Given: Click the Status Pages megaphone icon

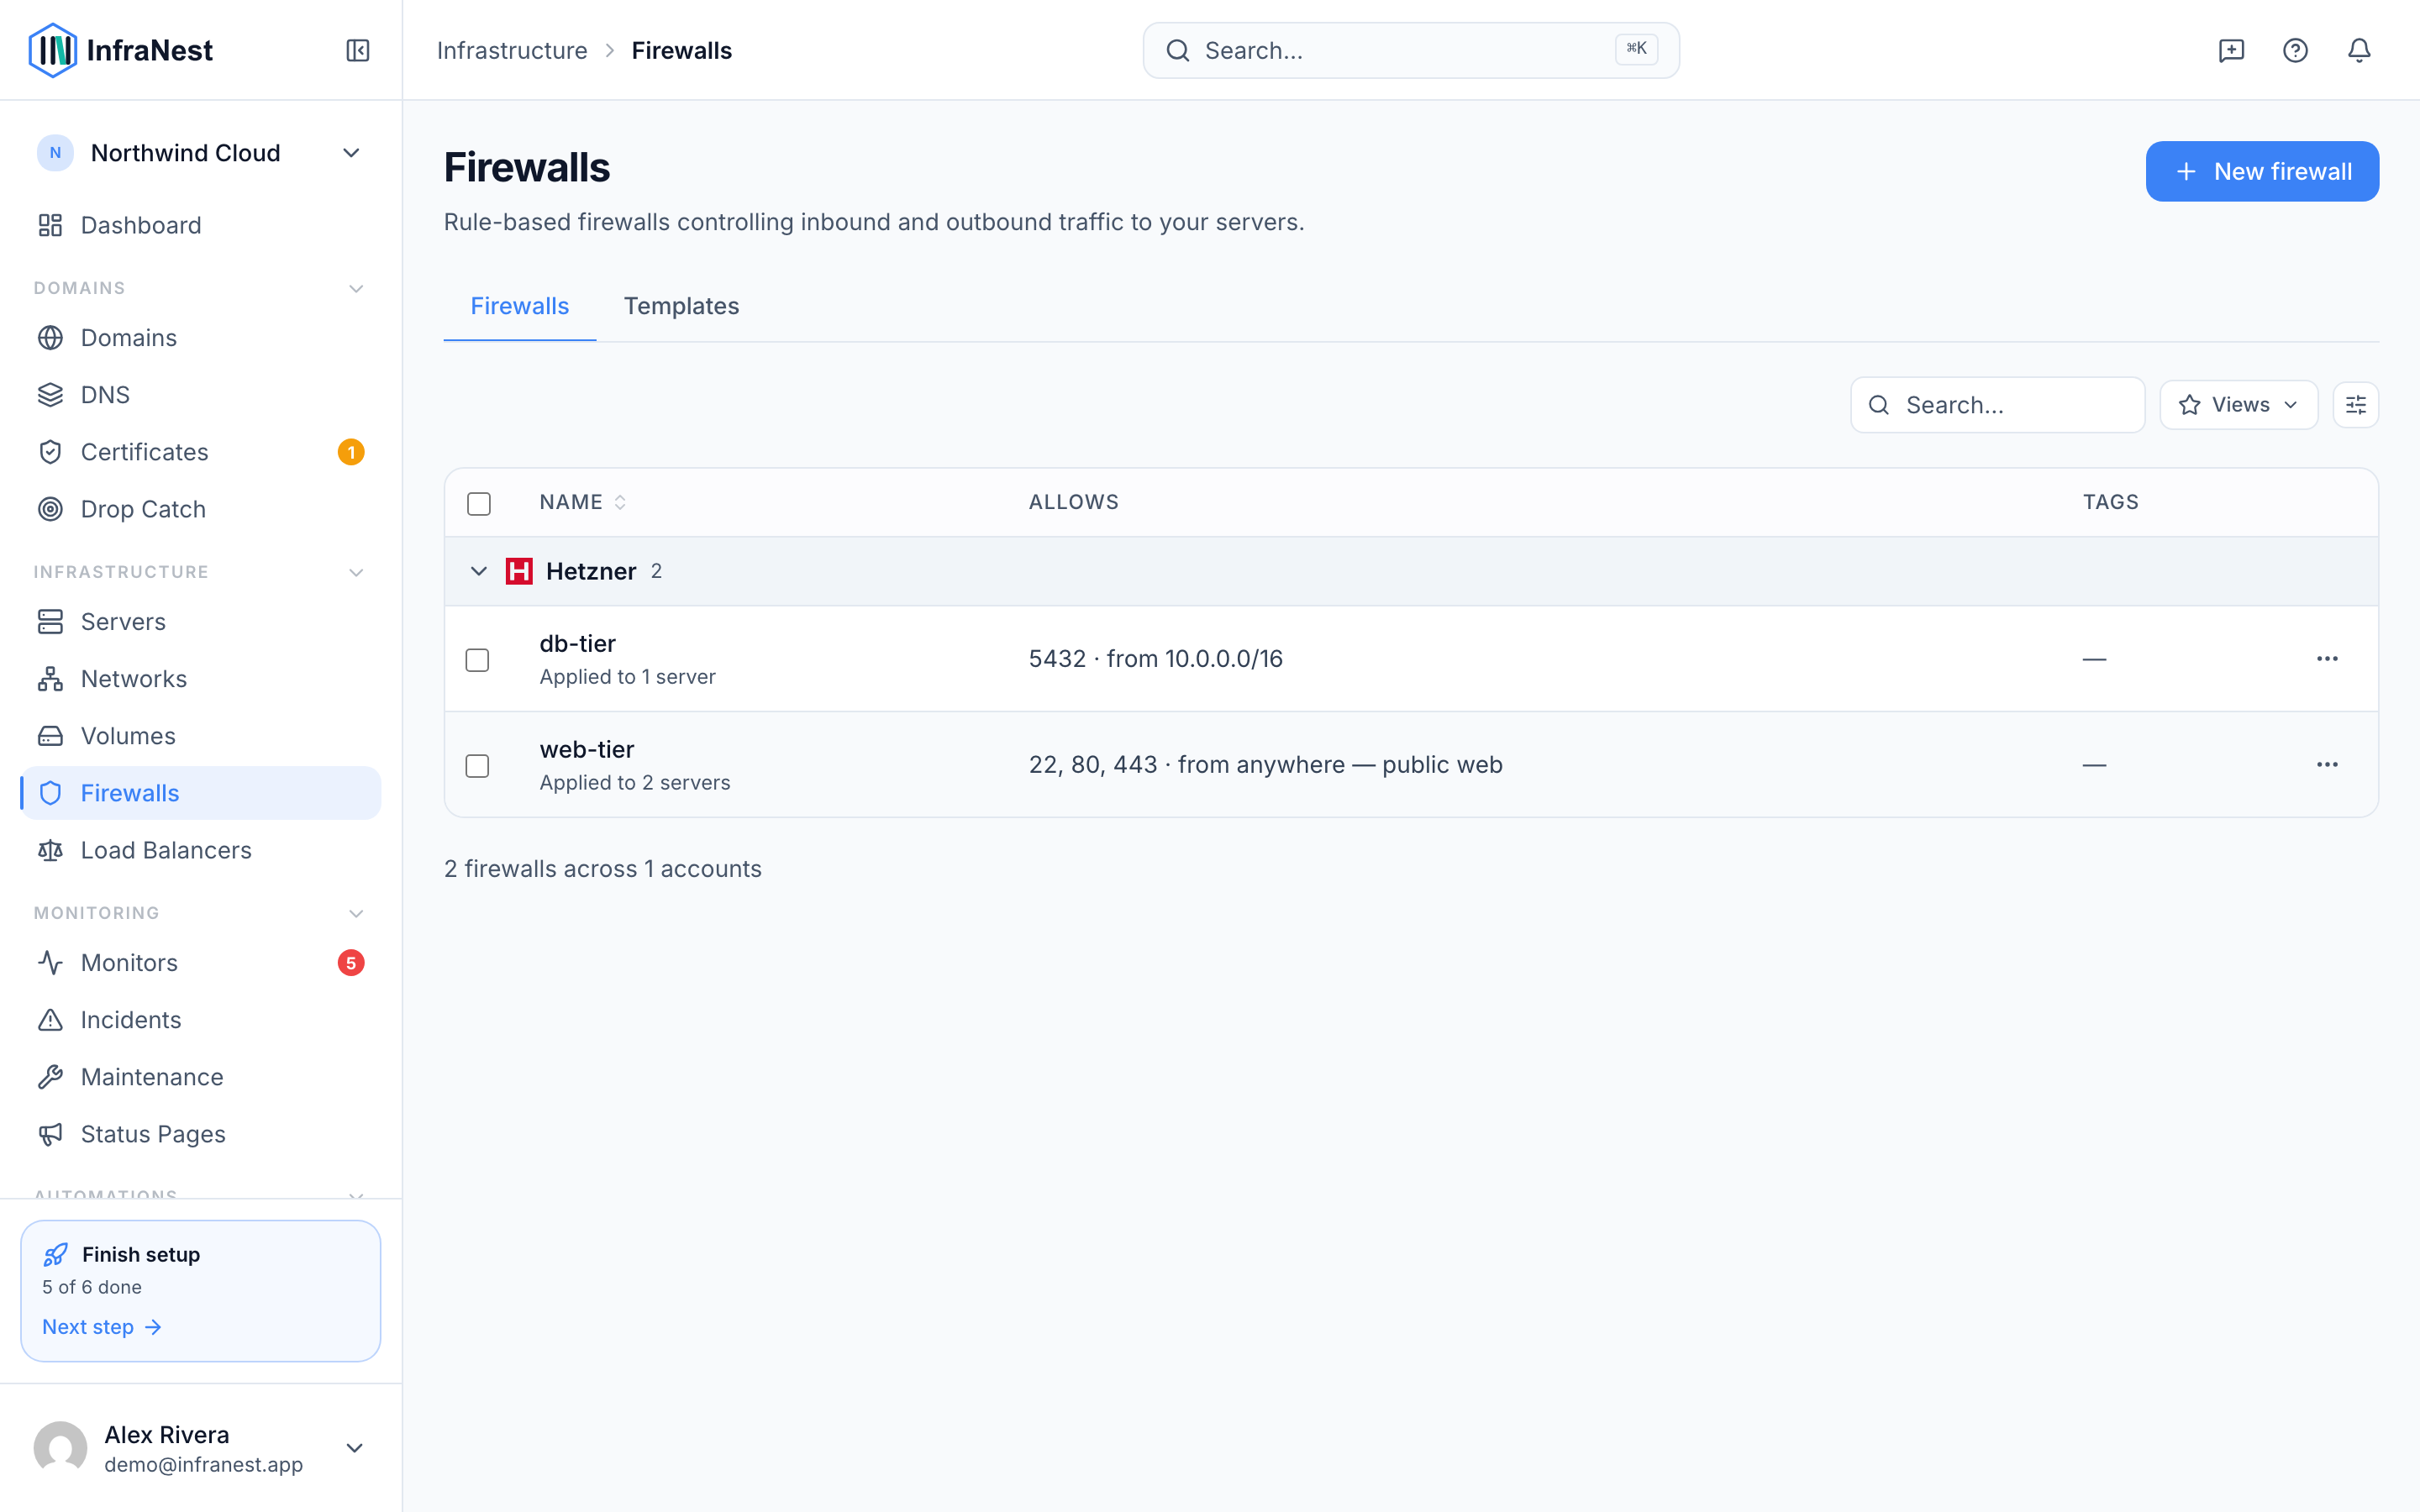Looking at the screenshot, I should [50, 1134].
